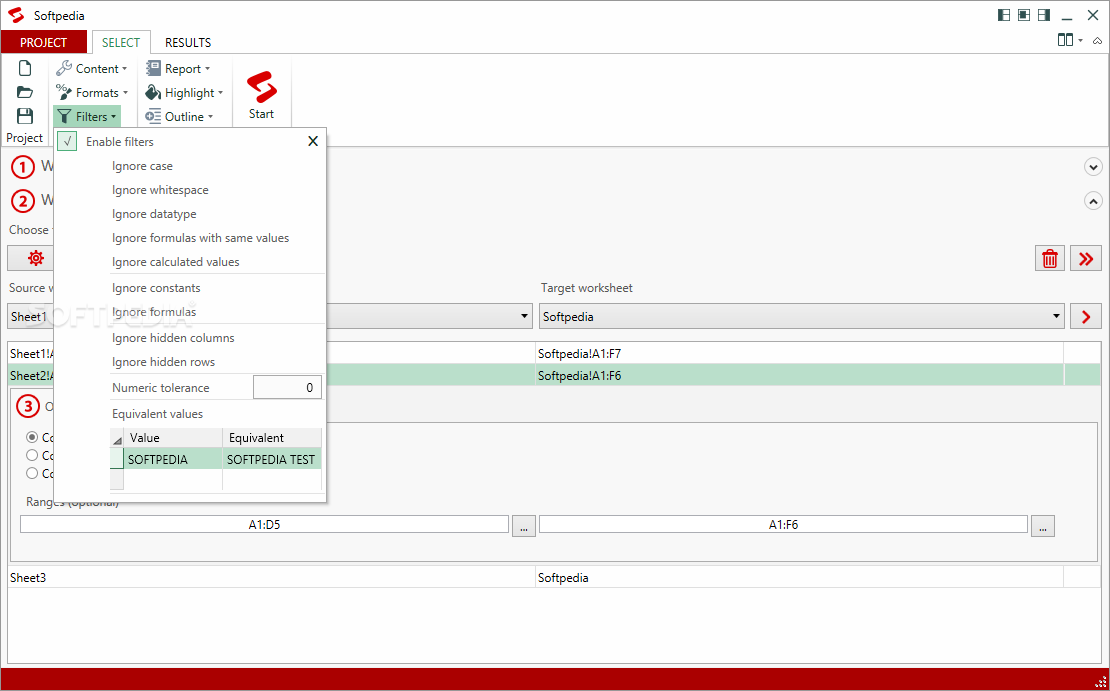The height and width of the screenshot is (691, 1110).
Task: Switch to the RESULTS tab
Action: click(x=188, y=42)
